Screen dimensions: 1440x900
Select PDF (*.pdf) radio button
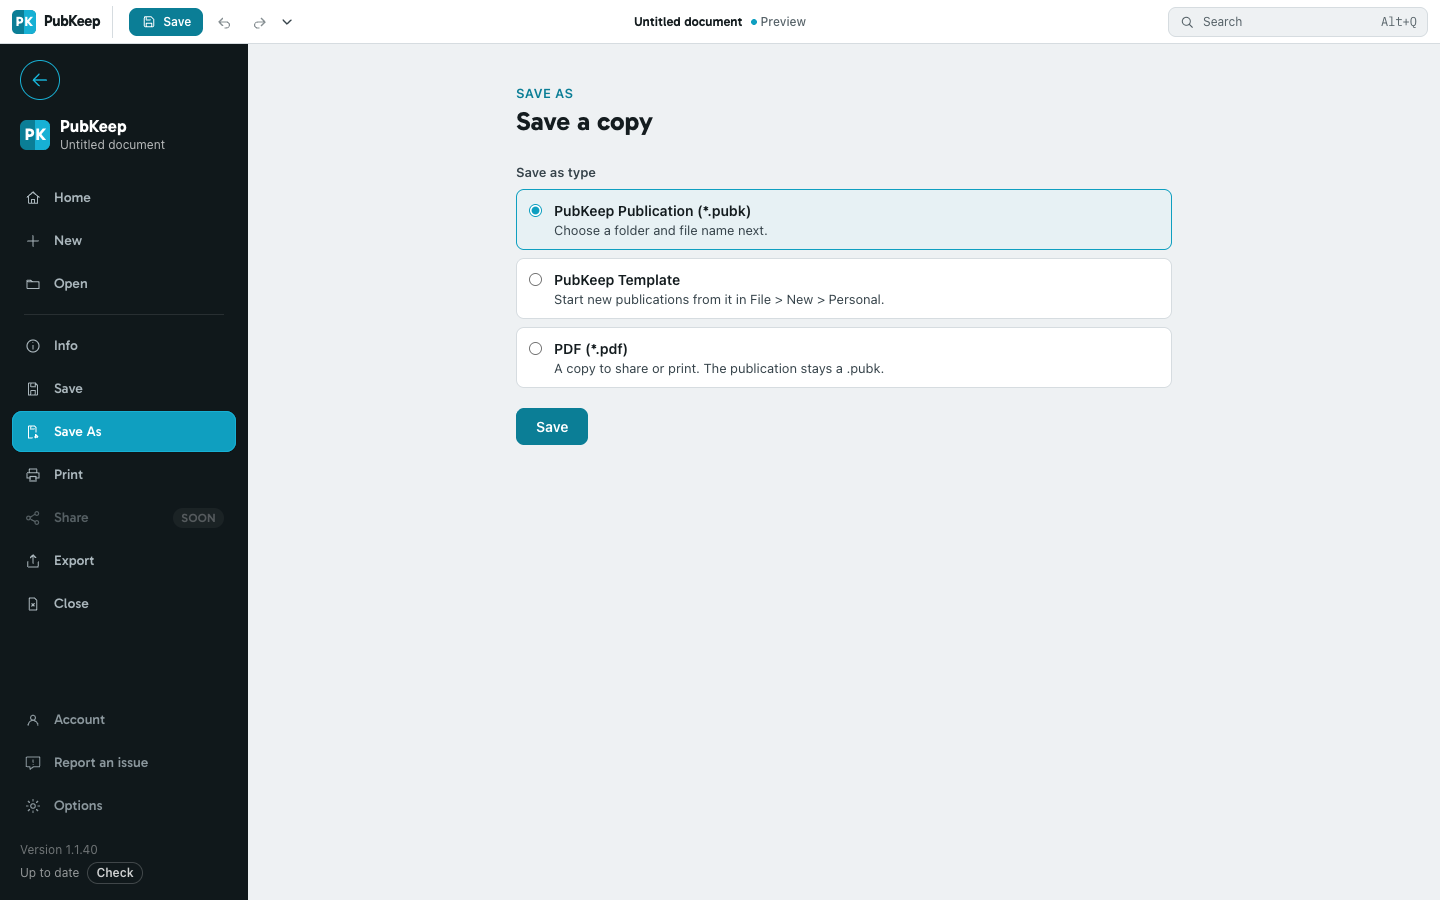point(536,349)
